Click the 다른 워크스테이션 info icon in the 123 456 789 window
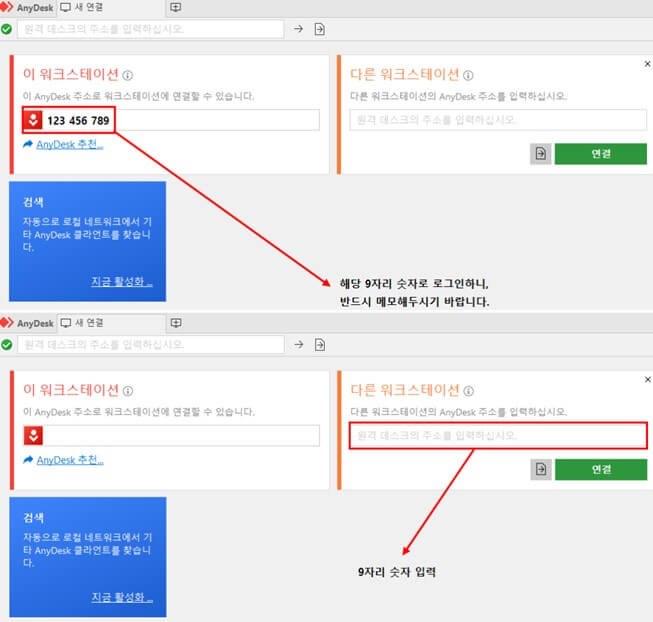The image size is (653, 622). (468, 75)
